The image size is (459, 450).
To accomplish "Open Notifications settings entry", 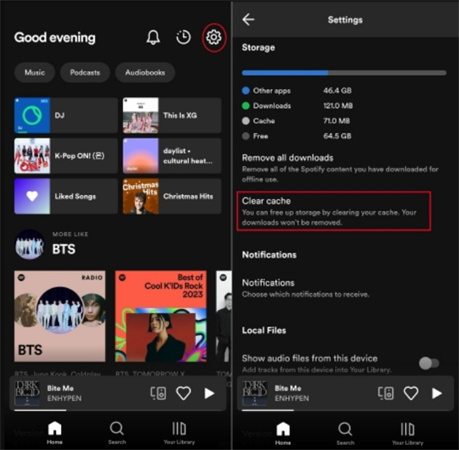I will pos(306,288).
